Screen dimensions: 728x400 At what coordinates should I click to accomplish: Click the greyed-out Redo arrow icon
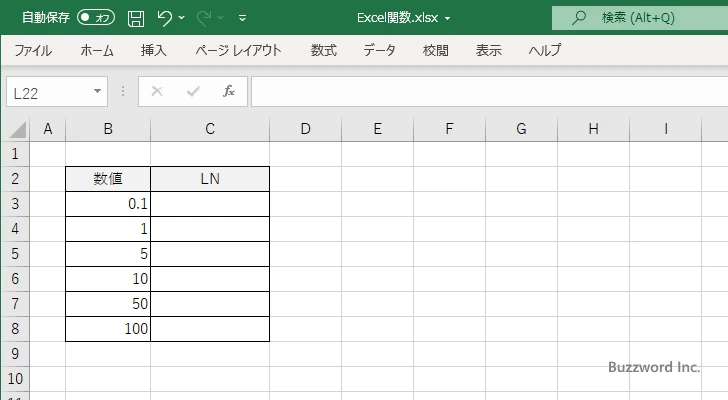[x=203, y=18]
